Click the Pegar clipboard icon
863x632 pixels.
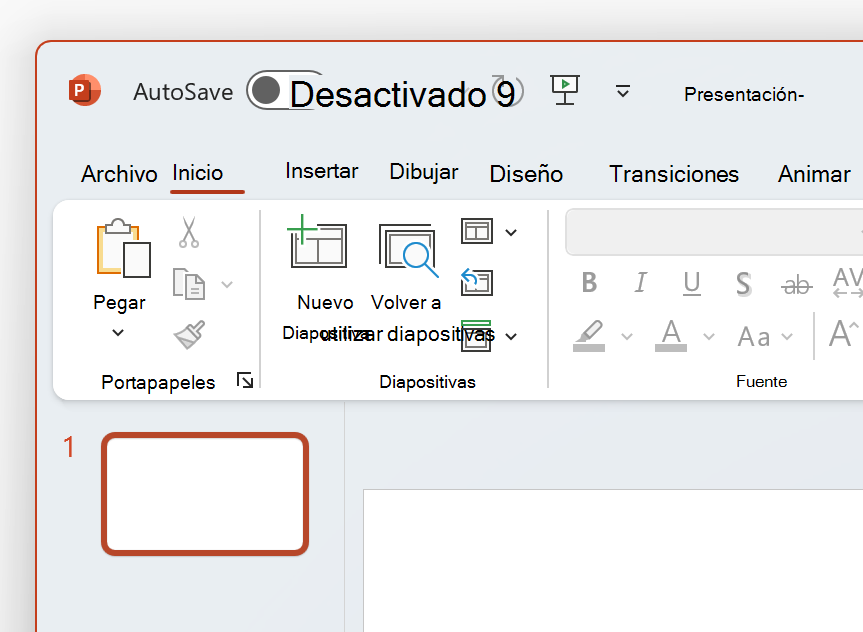tap(123, 248)
